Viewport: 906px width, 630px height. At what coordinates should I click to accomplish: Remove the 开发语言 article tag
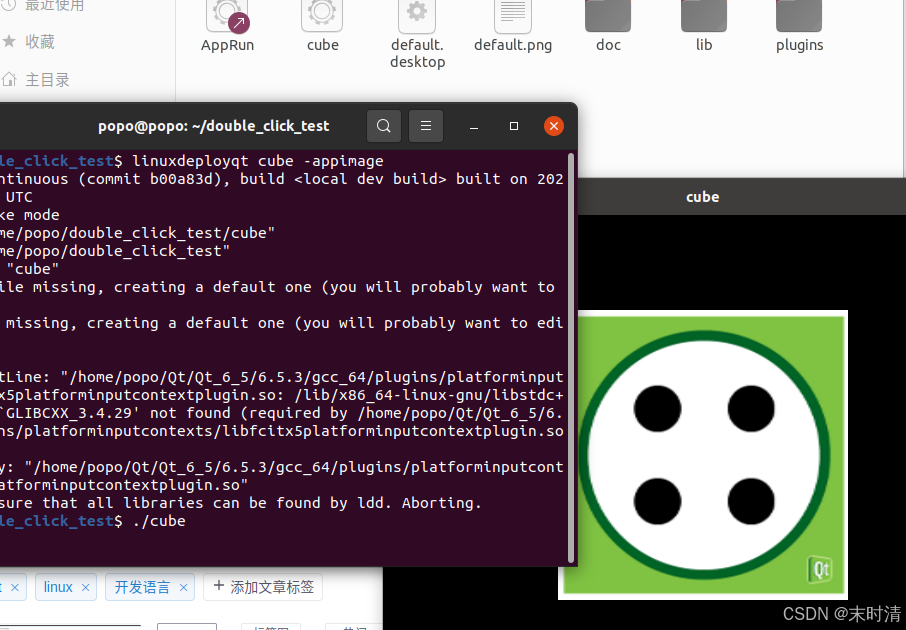[x=183, y=587]
